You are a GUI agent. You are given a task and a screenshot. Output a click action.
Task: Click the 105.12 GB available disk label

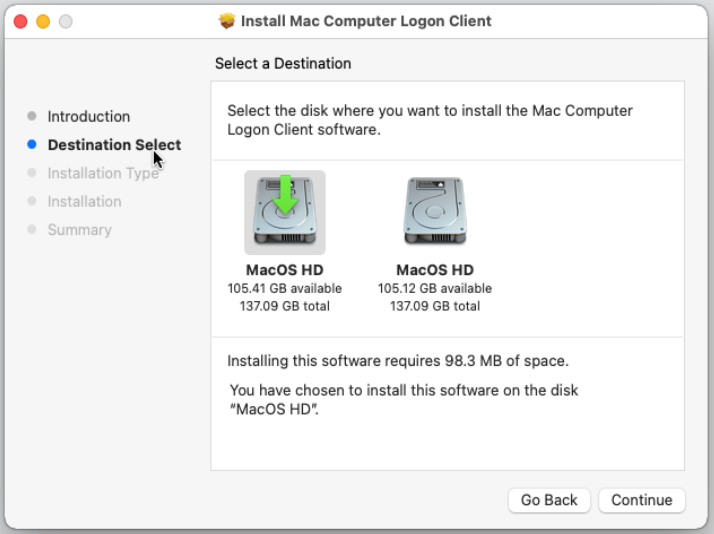[434, 288]
